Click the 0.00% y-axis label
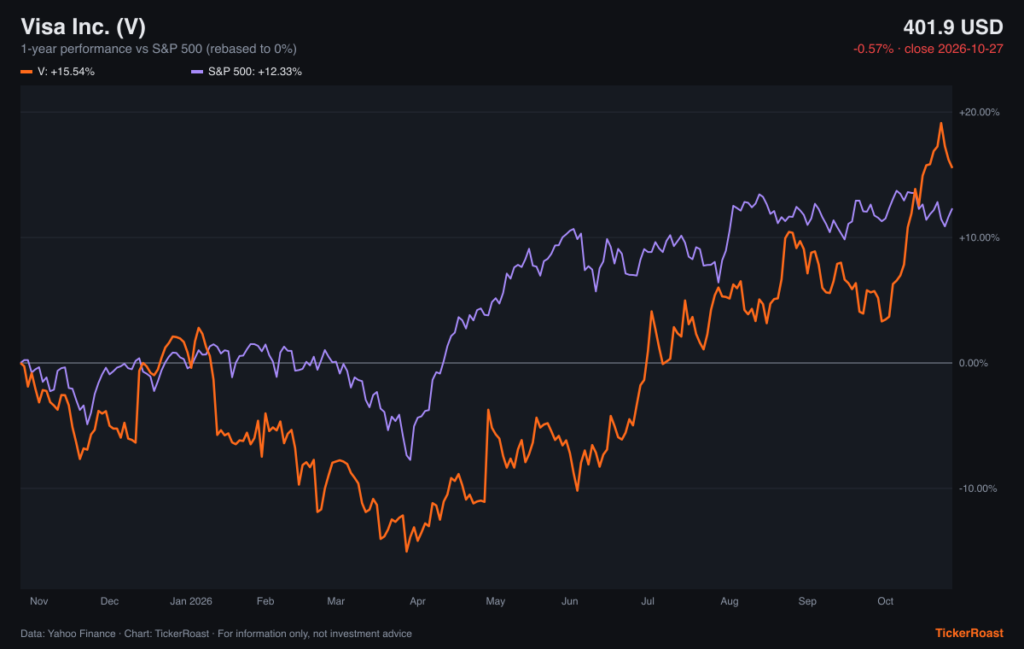Image resolution: width=1024 pixels, height=649 pixels. point(973,363)
